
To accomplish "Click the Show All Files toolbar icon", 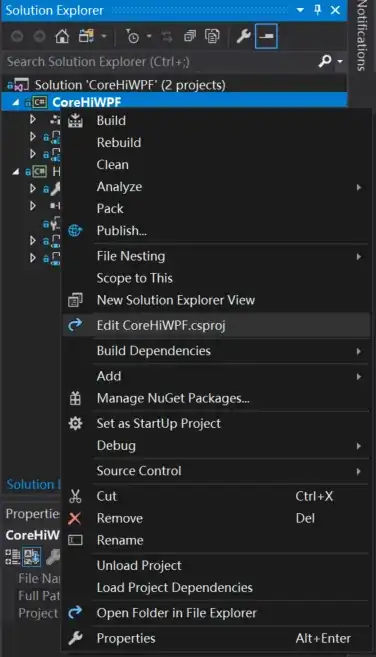I will pyautogui.click(x=213, y=37).
